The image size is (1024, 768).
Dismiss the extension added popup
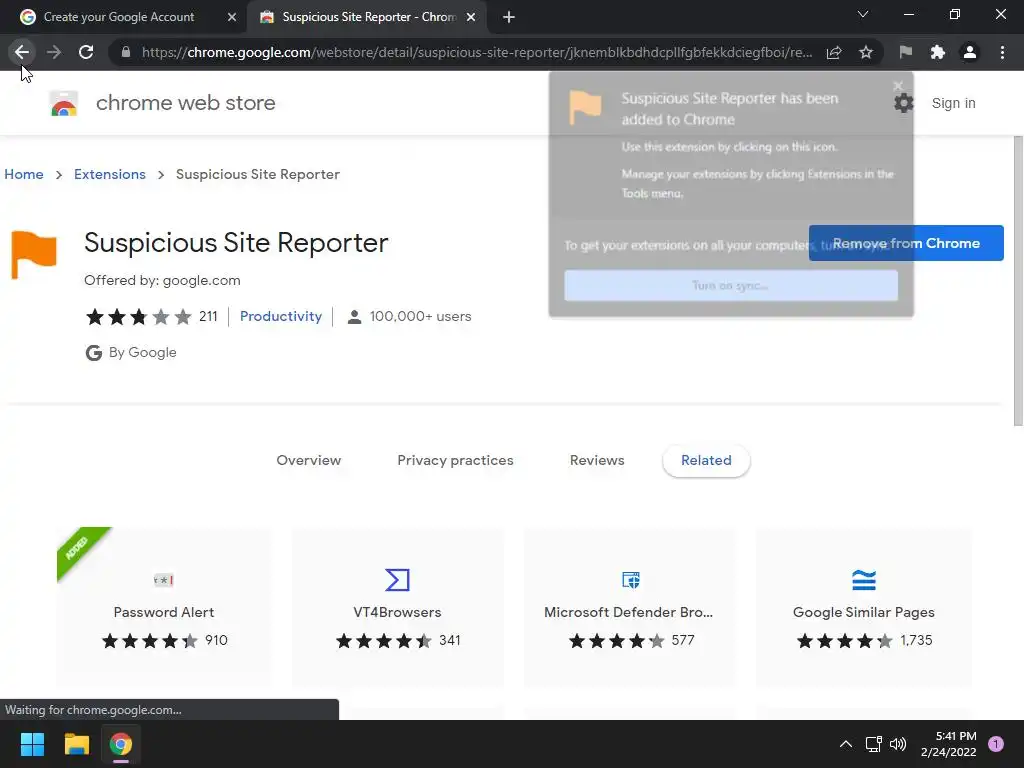click(898, 86)
